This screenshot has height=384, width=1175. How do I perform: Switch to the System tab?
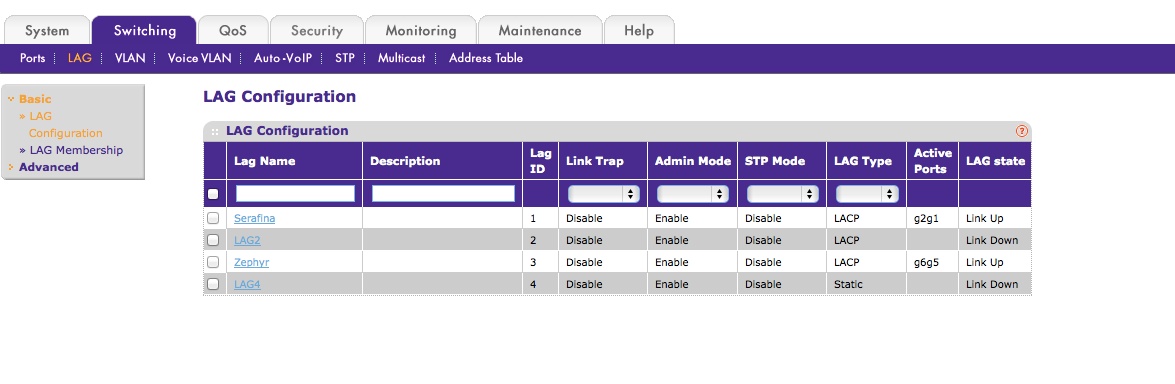coord(46,31)
